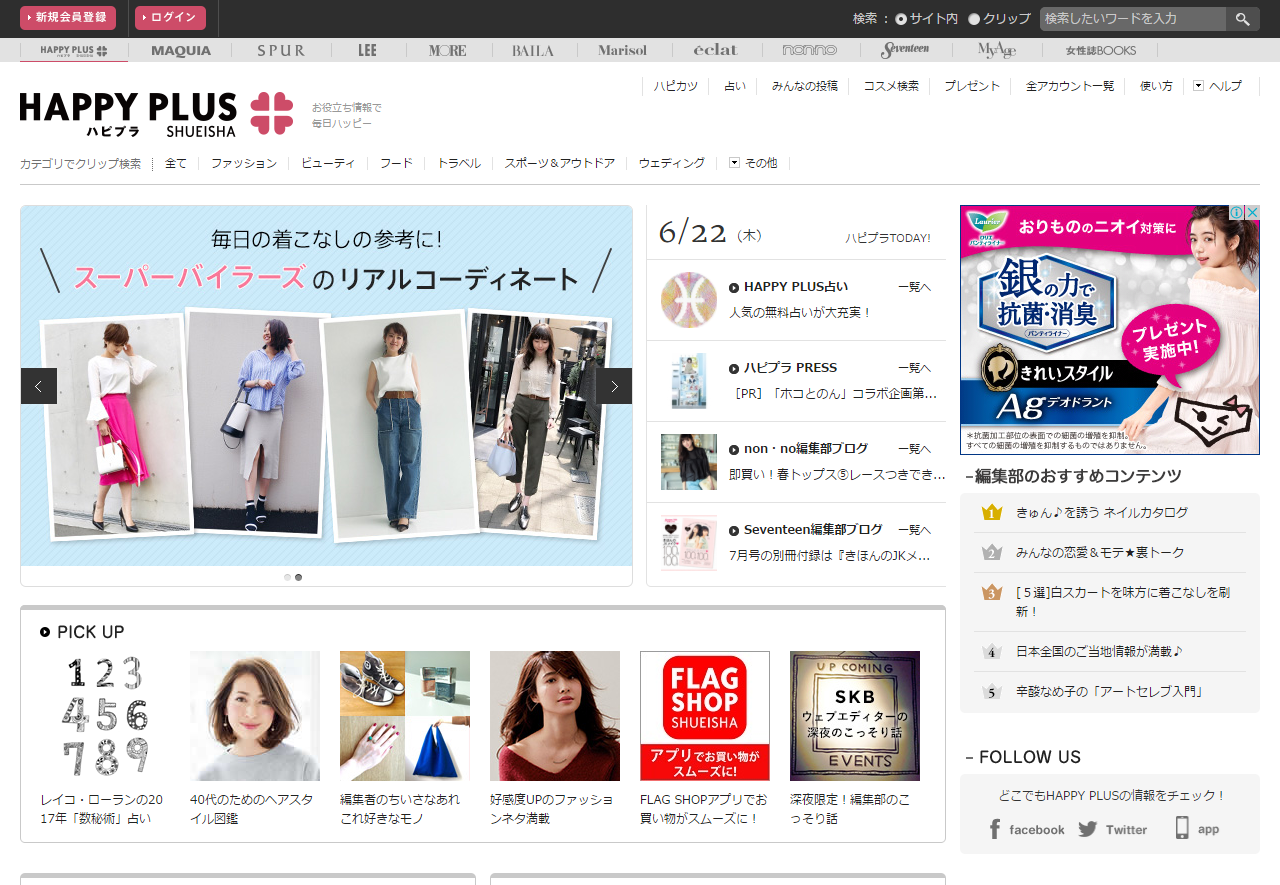Click the ログイン button
Image resolution: width=1280 pixels, height=885 pixels.
170,18
